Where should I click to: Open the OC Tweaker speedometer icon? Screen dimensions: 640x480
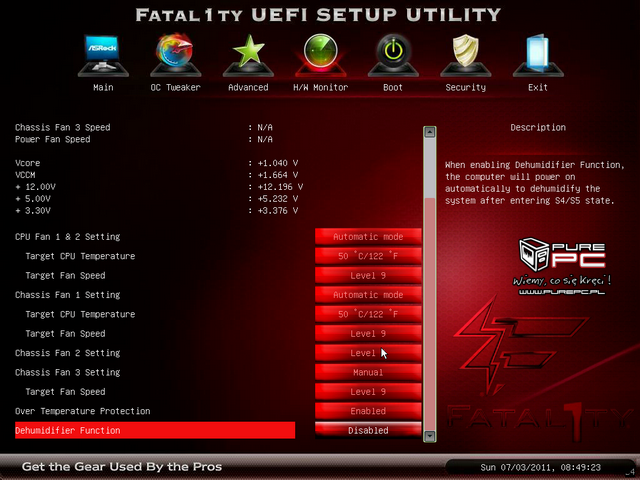pos(176,55)
